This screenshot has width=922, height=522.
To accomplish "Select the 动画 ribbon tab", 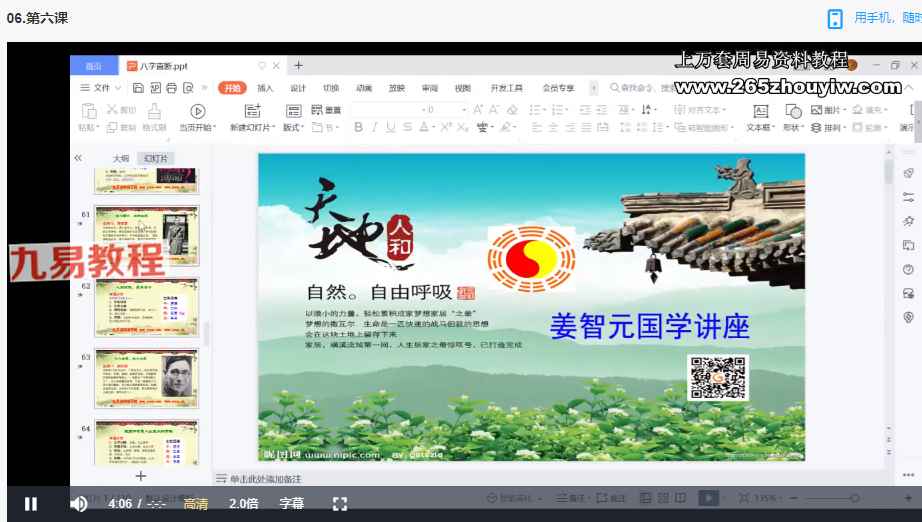I will [364, 88].
